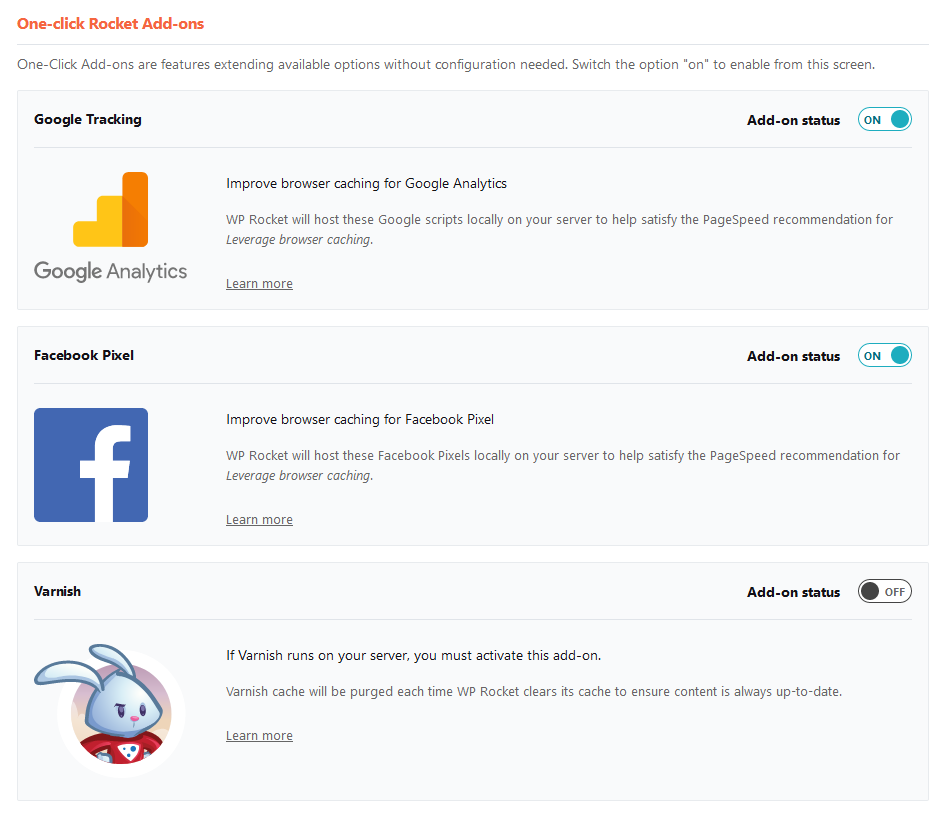Click the One-click Rocket Add-ons heading

click(x=110, y=23)
